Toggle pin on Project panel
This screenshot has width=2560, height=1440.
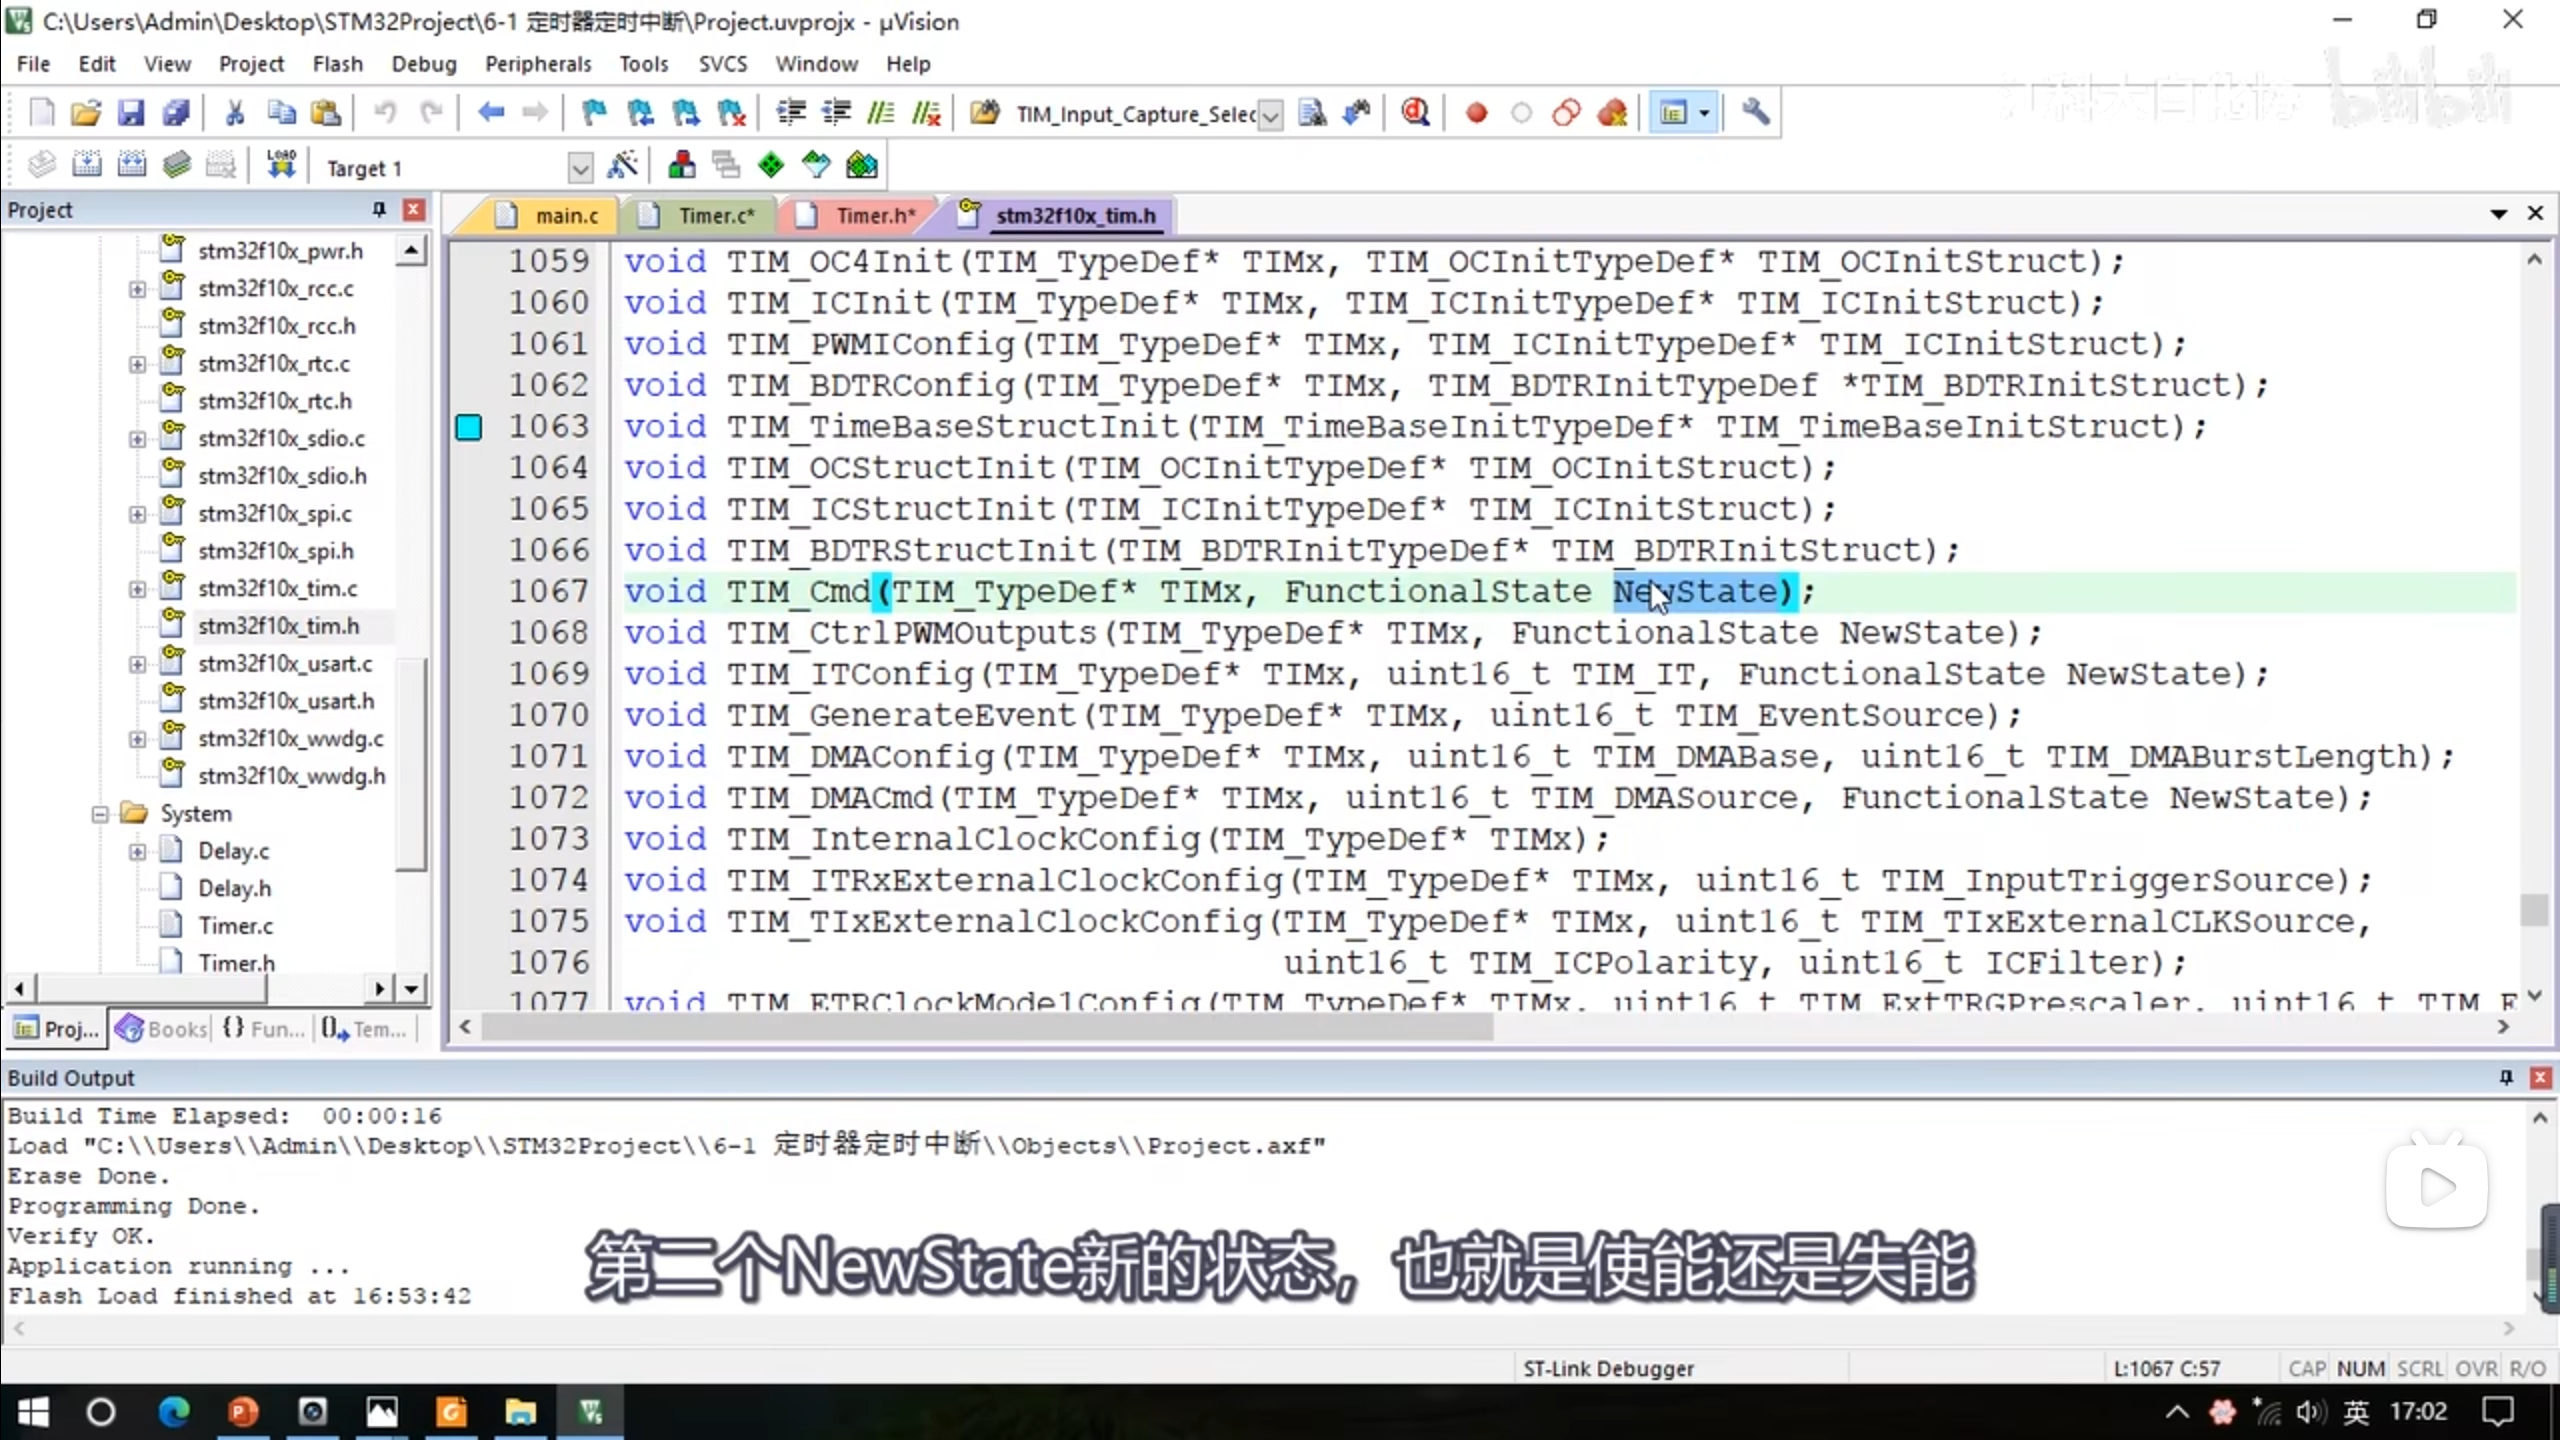(x=379, y=210)
